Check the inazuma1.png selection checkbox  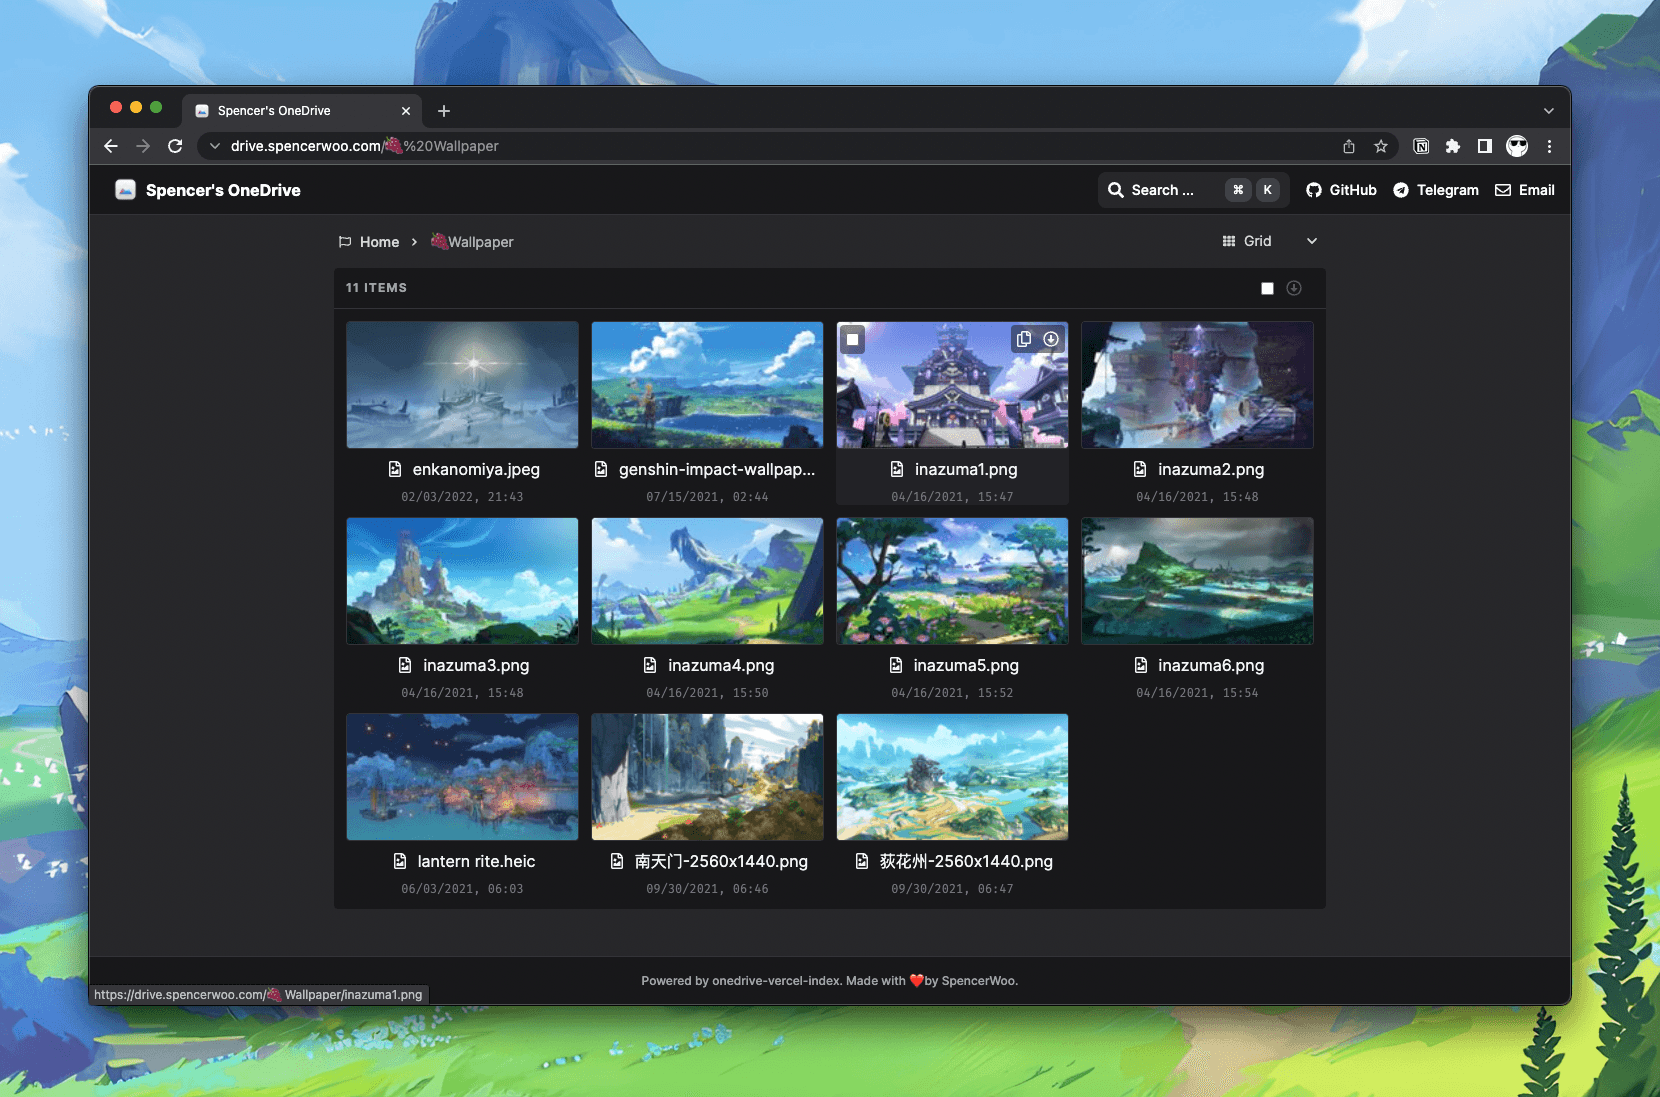click(852, 339)
